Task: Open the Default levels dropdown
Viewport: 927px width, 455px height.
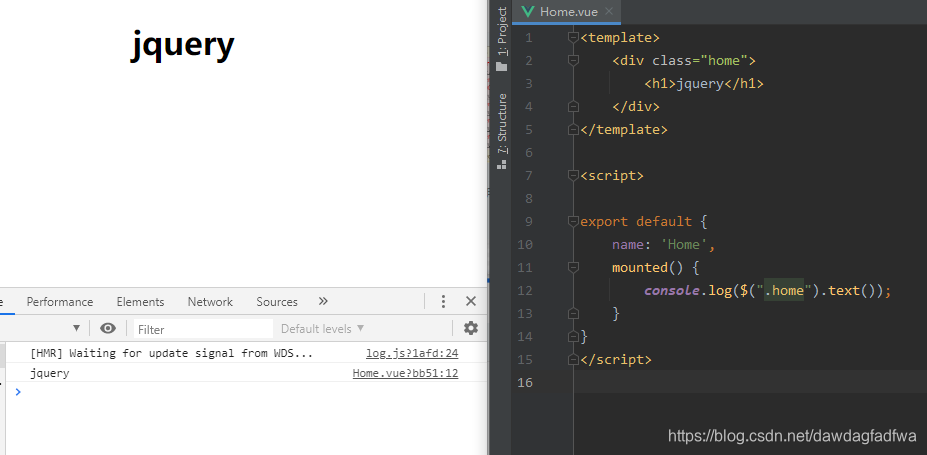Action: 322,329
